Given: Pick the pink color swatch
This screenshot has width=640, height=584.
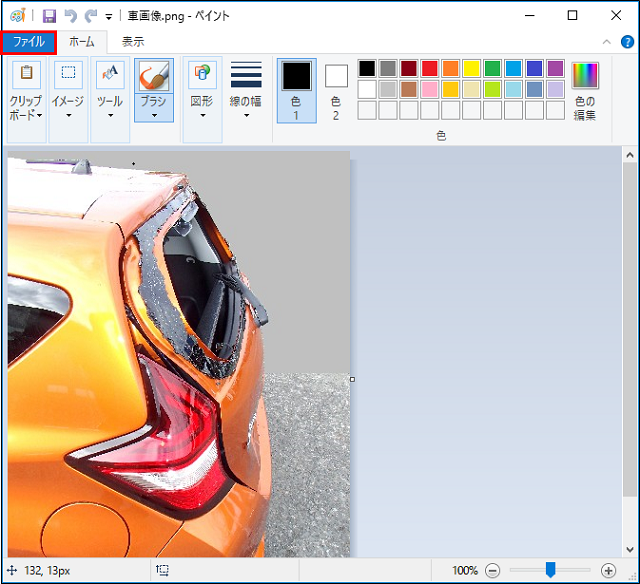Looking at the screenshot, I should coord(430,89).
